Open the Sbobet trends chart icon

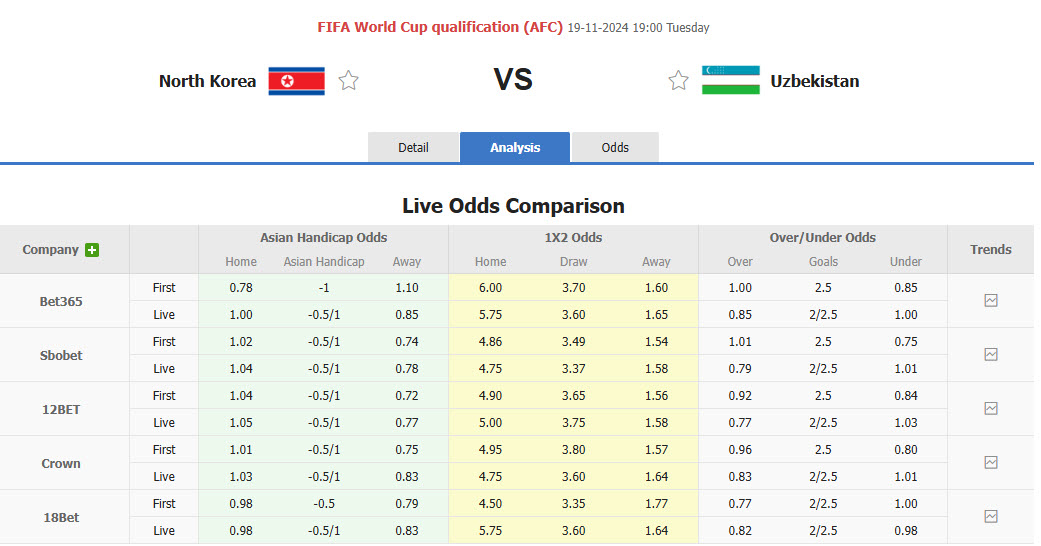(x=990, y=354)
